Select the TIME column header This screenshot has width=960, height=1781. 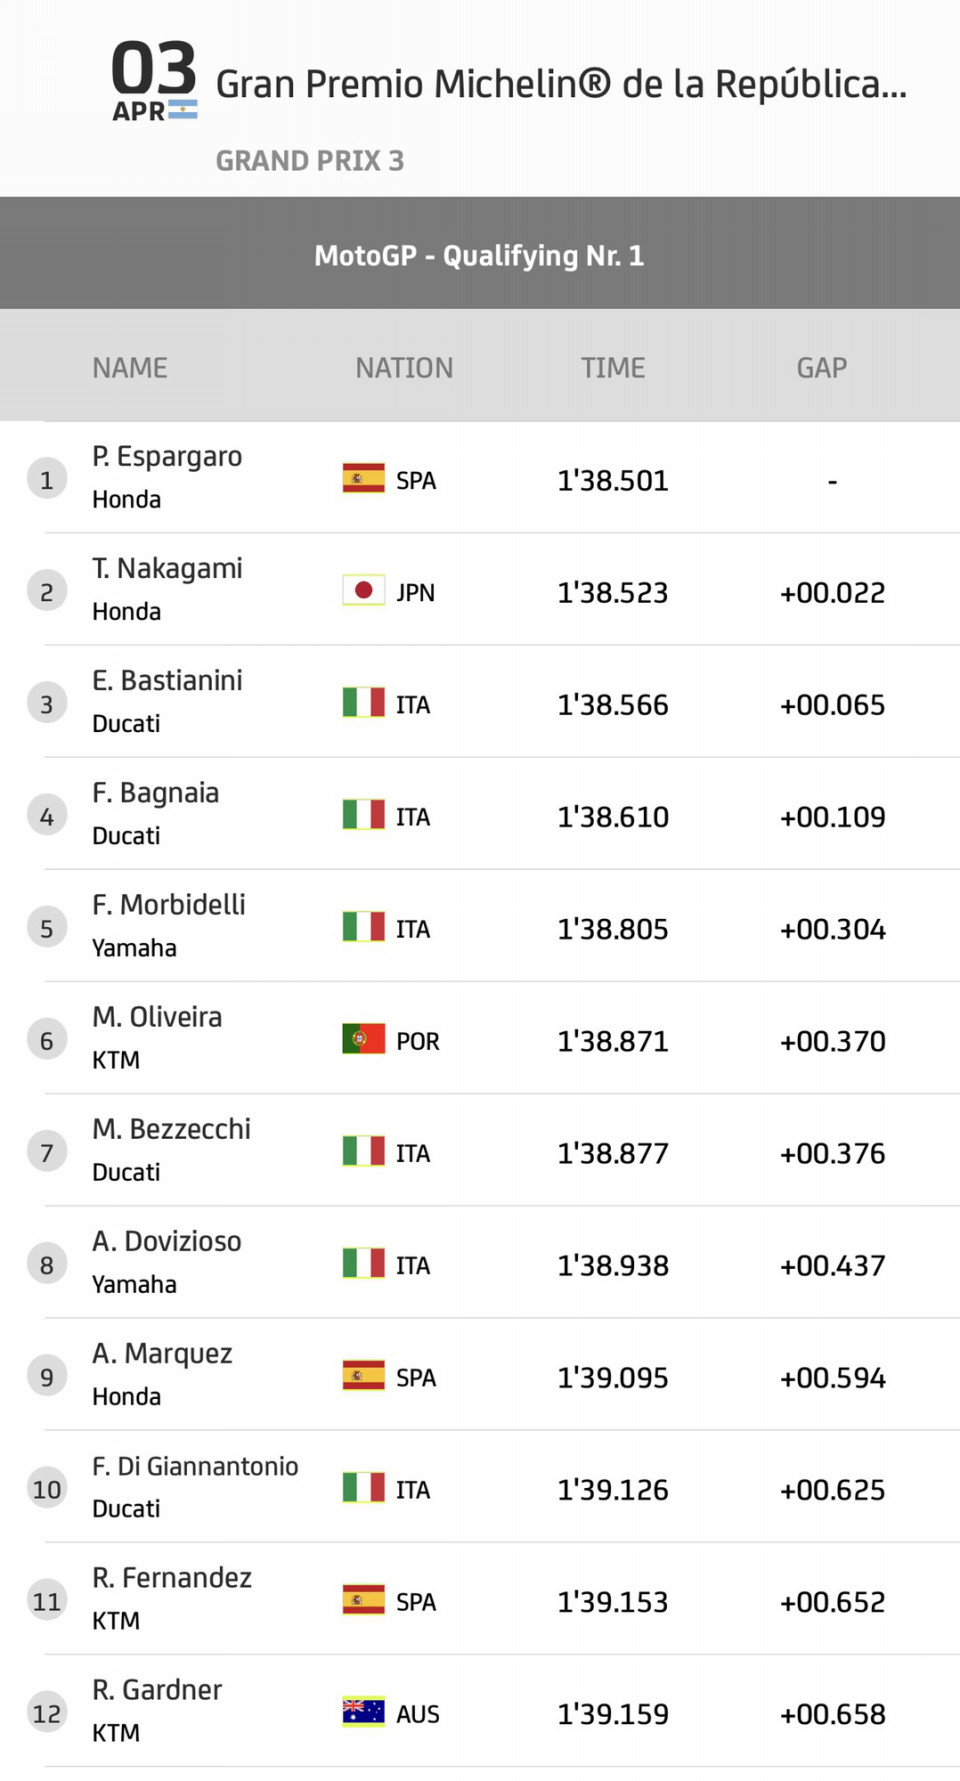pyautogui.click(x=613, y=368)
